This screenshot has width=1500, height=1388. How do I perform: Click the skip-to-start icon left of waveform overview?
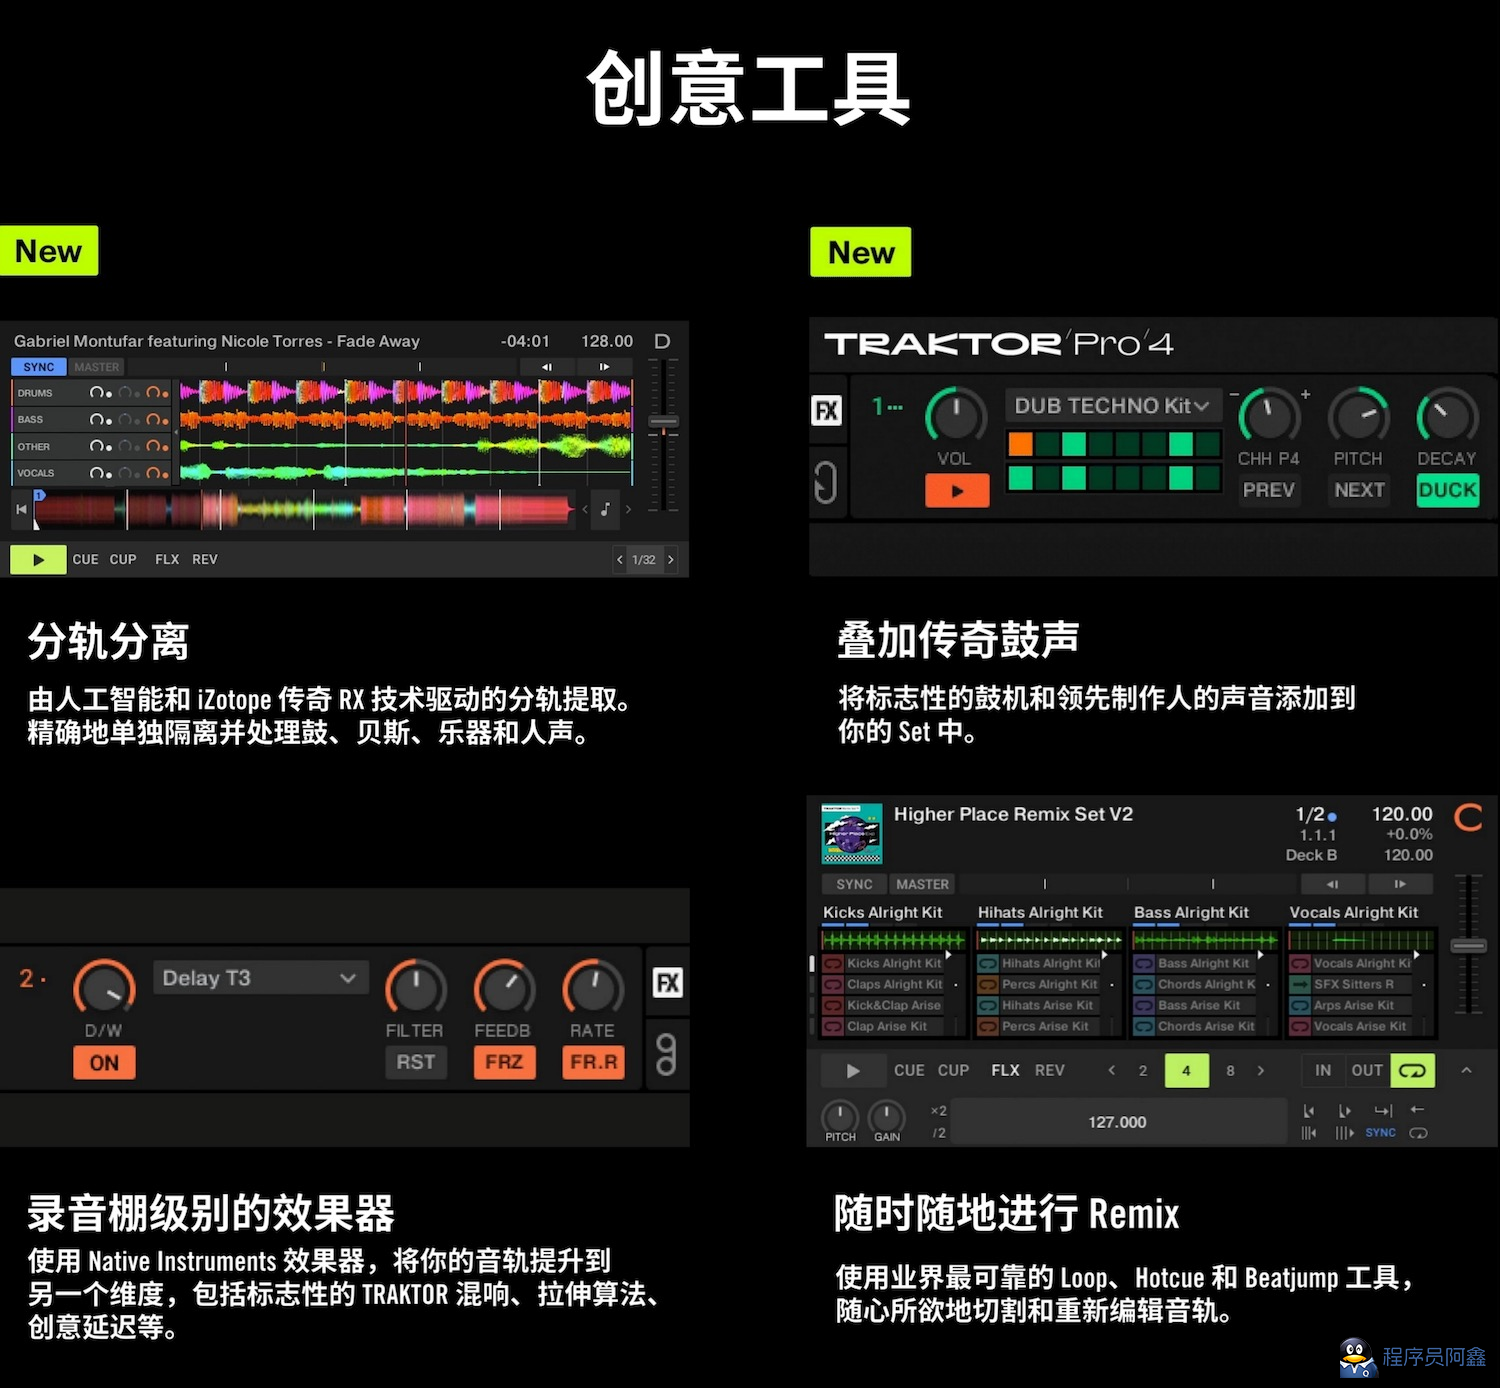[x=21, y=509]
